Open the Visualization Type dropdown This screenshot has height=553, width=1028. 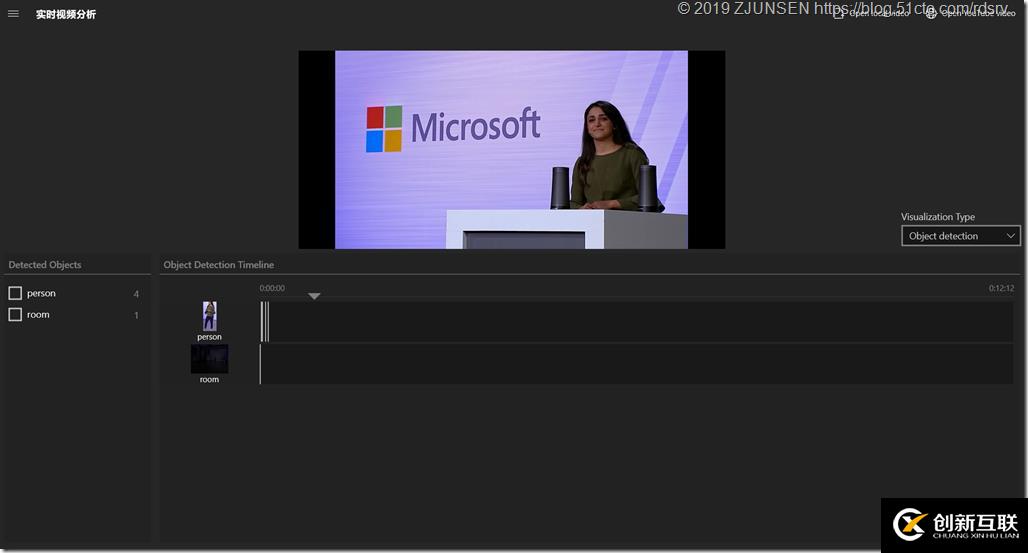click(x=960, y=236)
